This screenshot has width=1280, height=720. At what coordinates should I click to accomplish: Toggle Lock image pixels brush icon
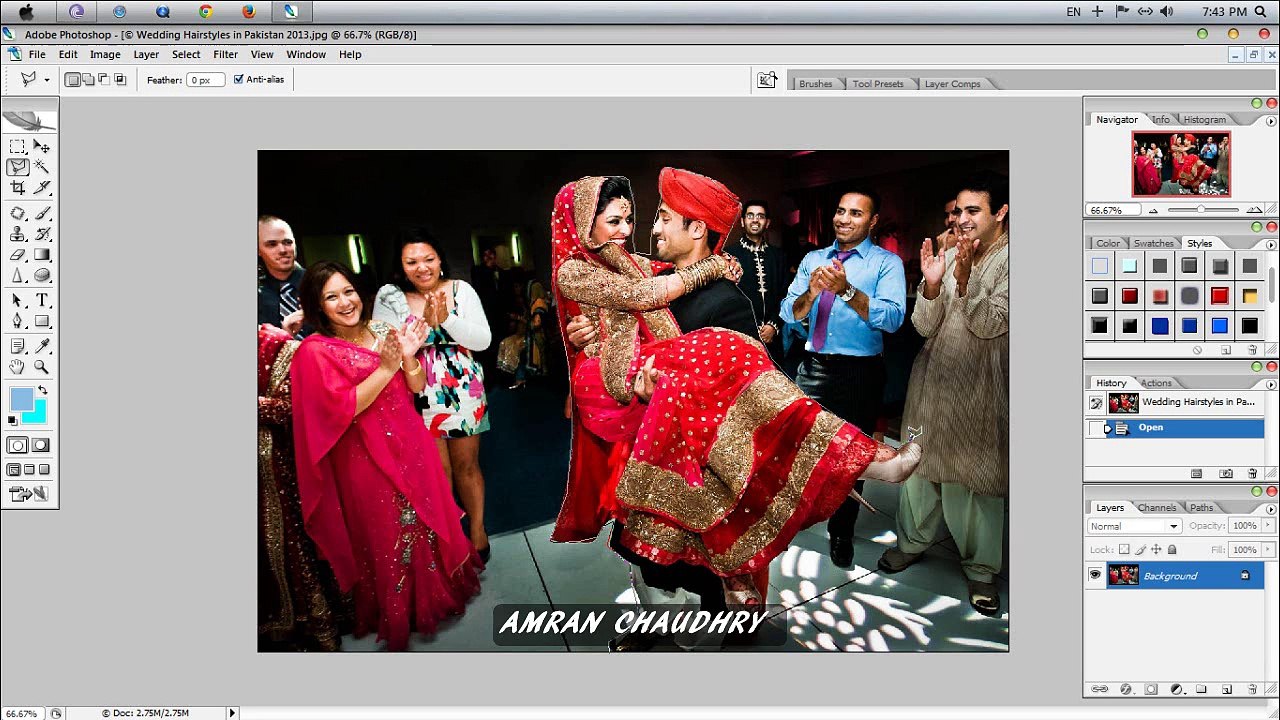1140,550
